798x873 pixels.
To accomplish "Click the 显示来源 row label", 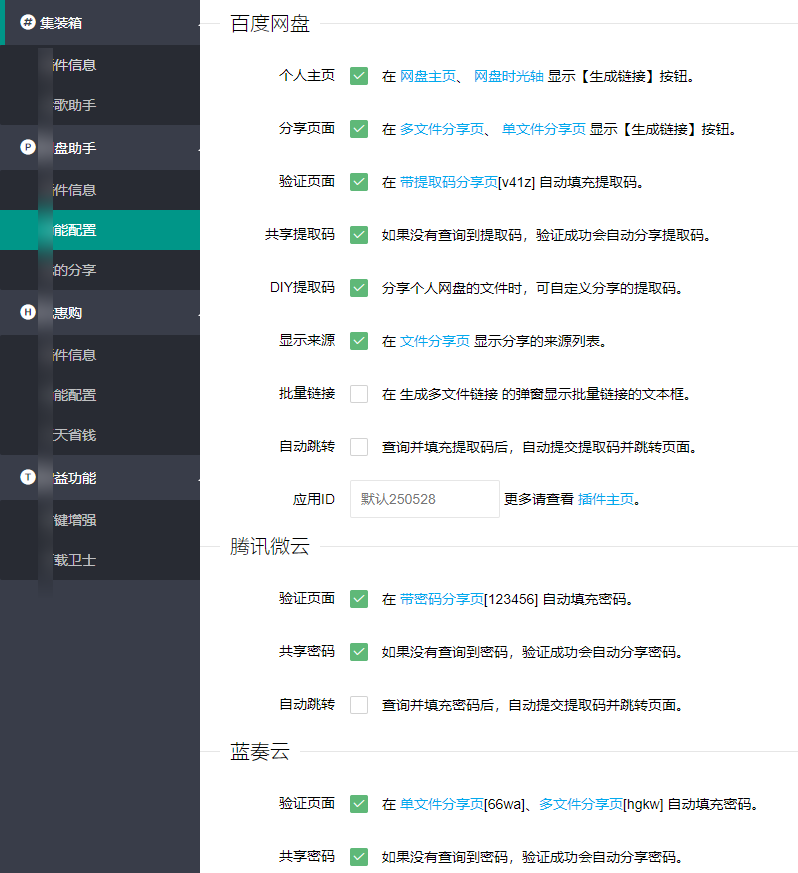I will pos(307,340).
